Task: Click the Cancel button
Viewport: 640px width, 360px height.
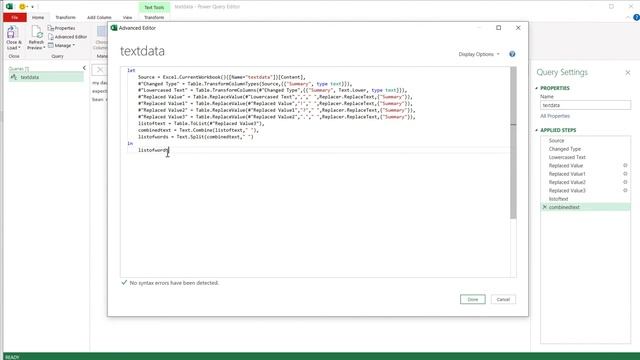Action: tap(503, 299)
